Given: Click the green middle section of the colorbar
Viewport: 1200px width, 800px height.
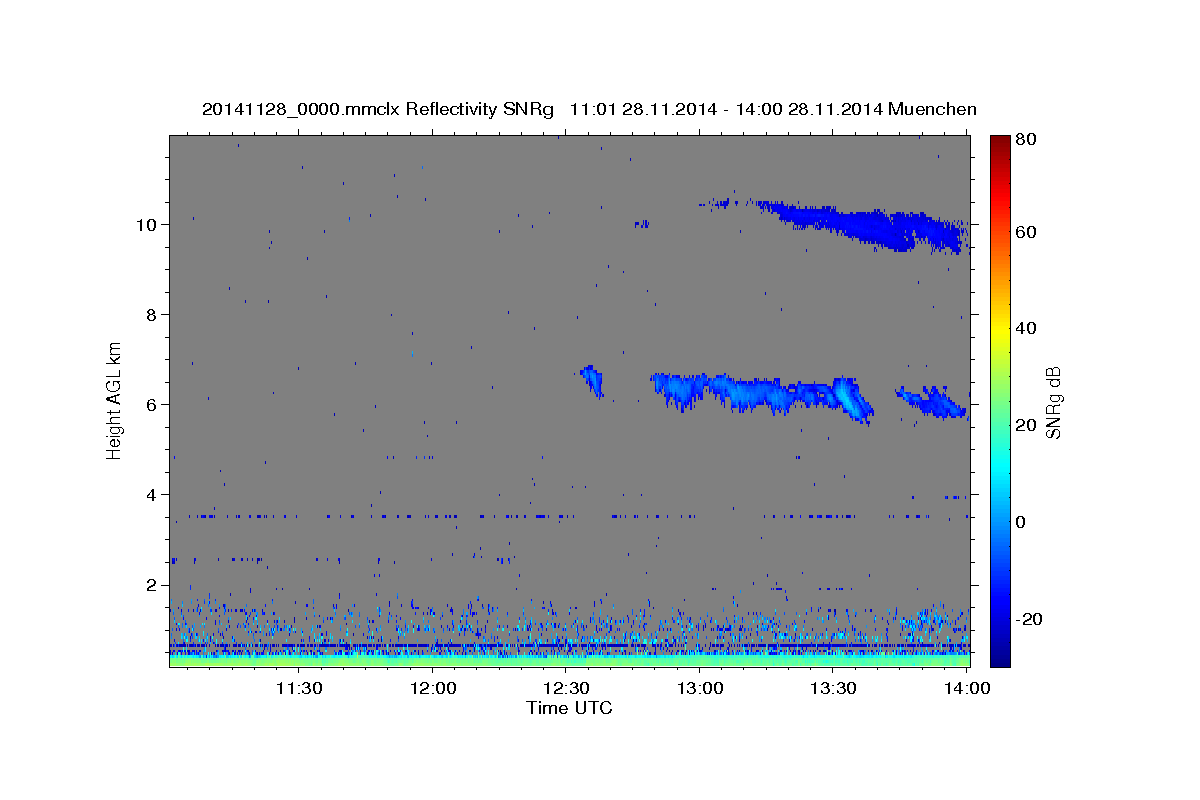Looking at the screenshot, I should pyautogui.click(x=1000, y=400).
